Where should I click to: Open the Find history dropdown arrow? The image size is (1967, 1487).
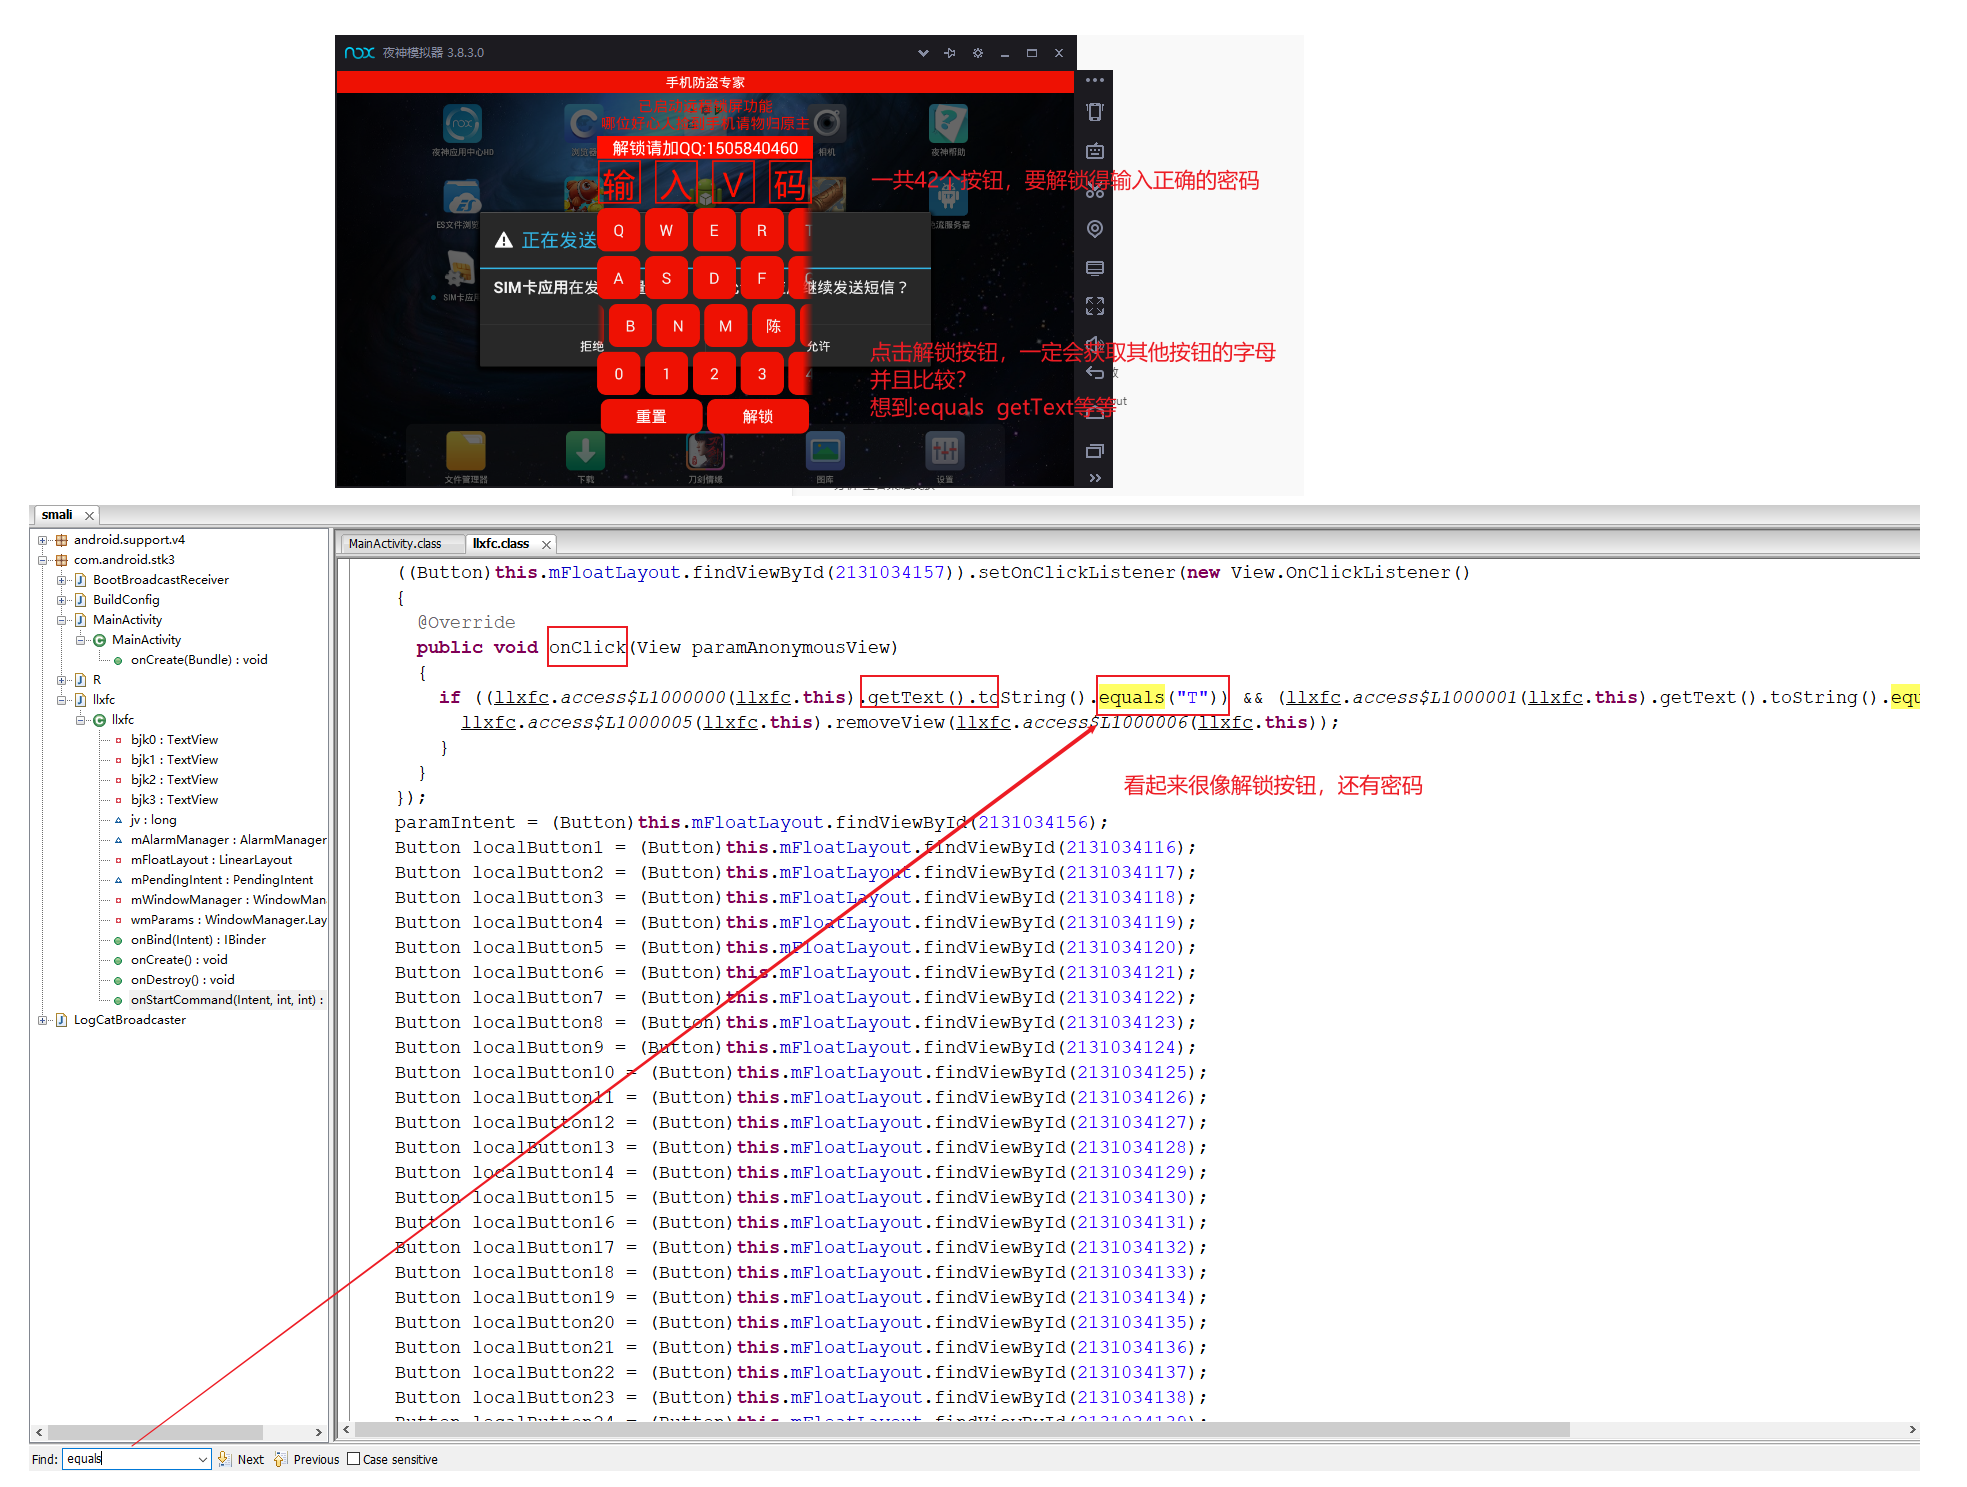[202, 1459]
